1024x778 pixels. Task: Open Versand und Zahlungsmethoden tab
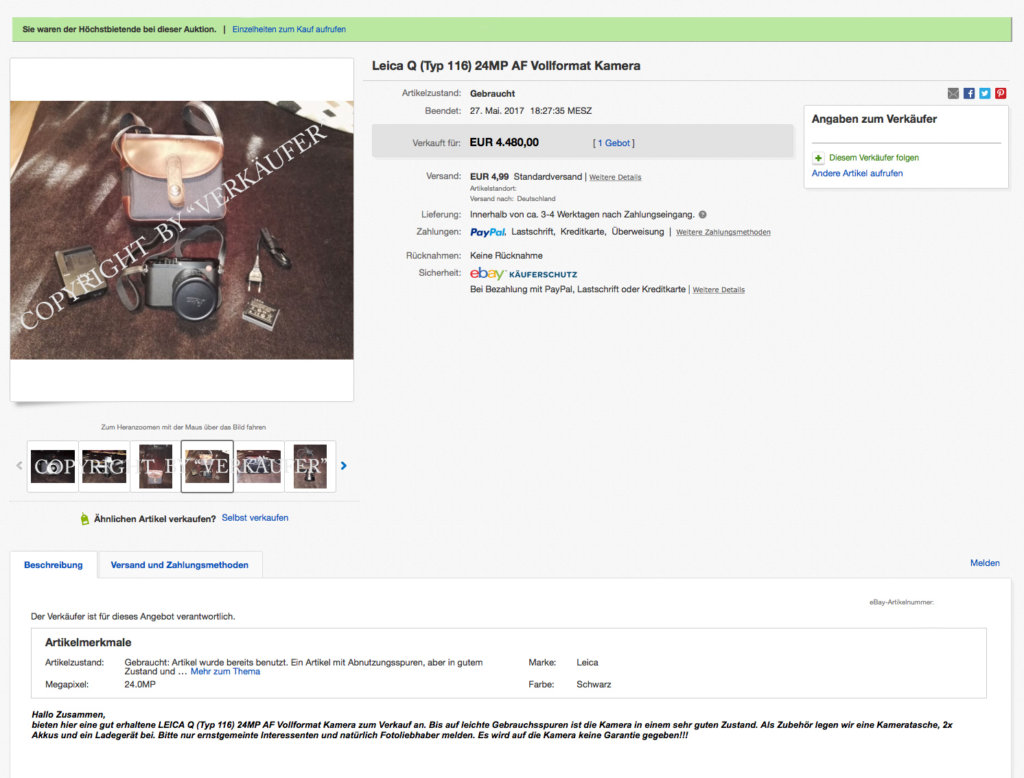[x=180, y=565]
